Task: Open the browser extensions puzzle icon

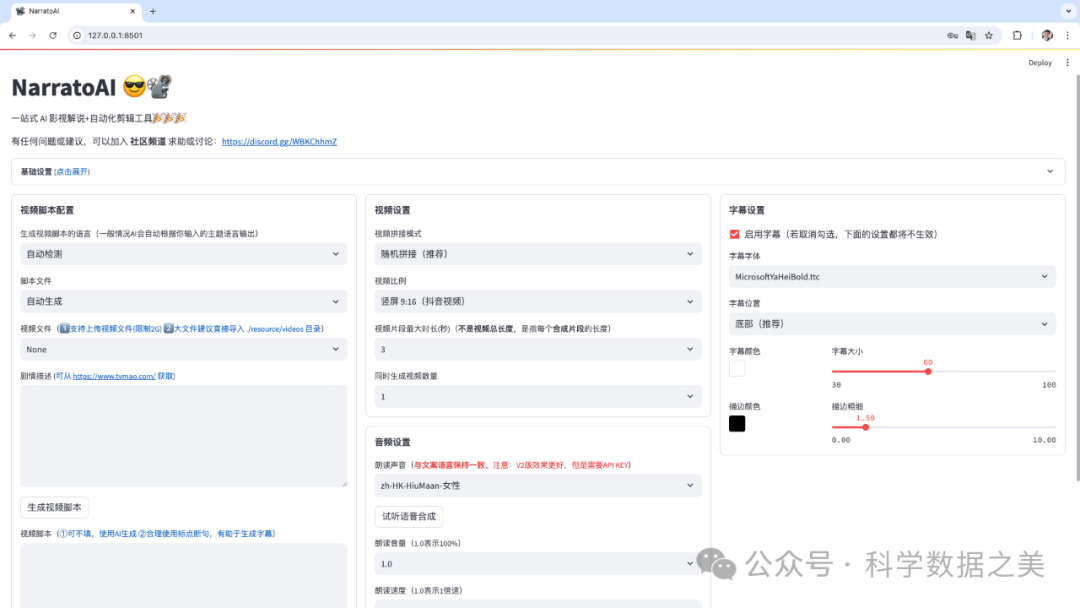Action: point(1017,35)
